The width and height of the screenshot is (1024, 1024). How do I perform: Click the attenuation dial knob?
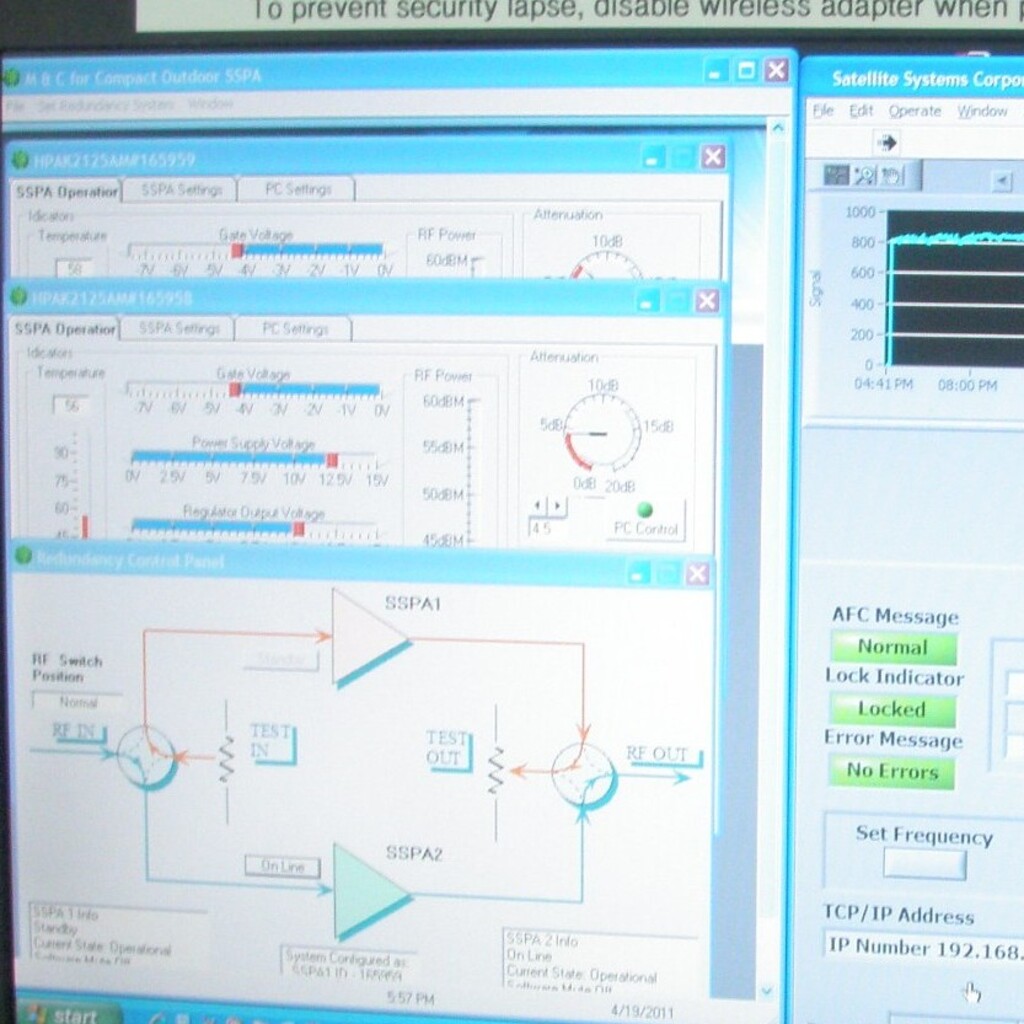(602, 432)
